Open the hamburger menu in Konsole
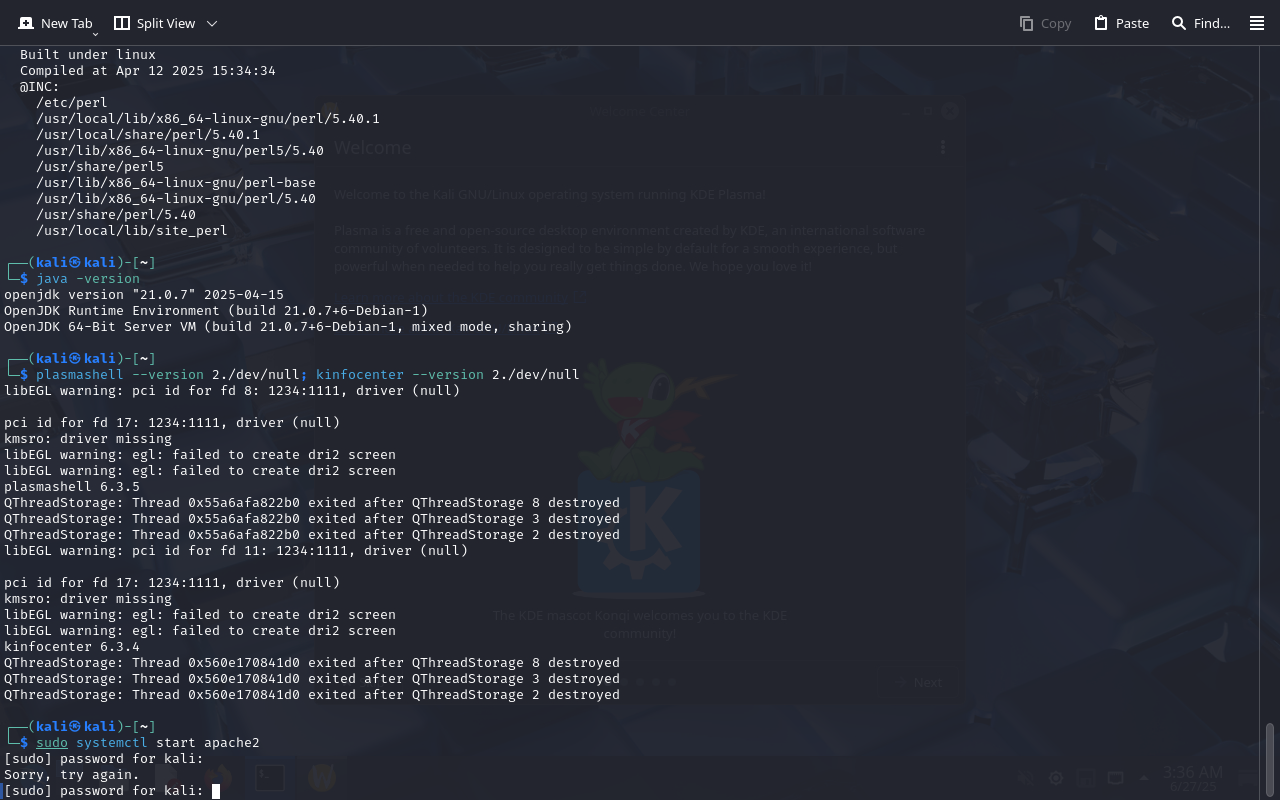Viewport: 1280px width, 800px height. (1257, 23)
